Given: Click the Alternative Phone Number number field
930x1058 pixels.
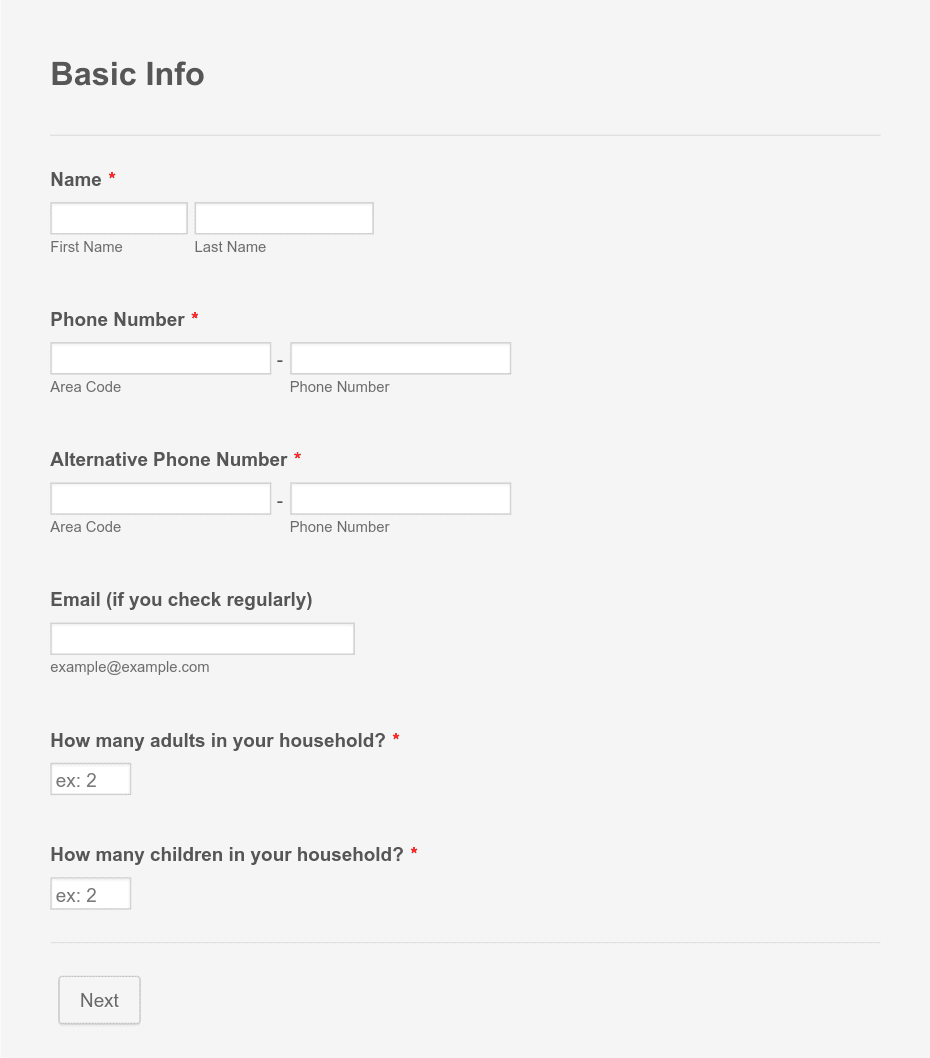Looking at the screenshot, I should point(401,499).
